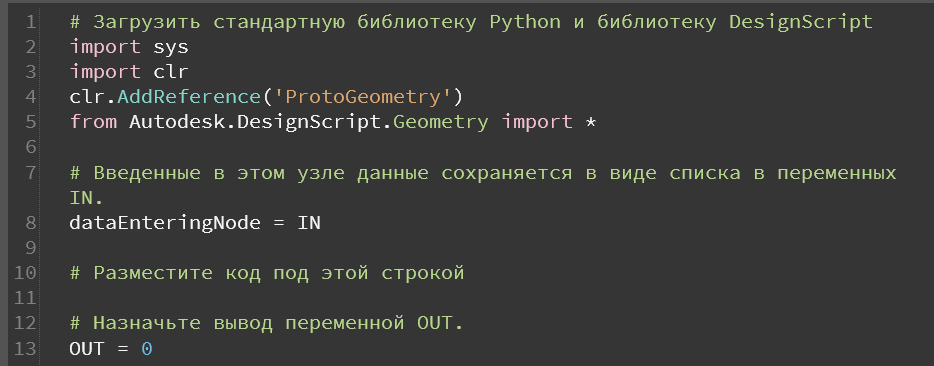Click the 'IN' value on line 8
Viewport: 934px width, 366px height.
pos(309,223)
